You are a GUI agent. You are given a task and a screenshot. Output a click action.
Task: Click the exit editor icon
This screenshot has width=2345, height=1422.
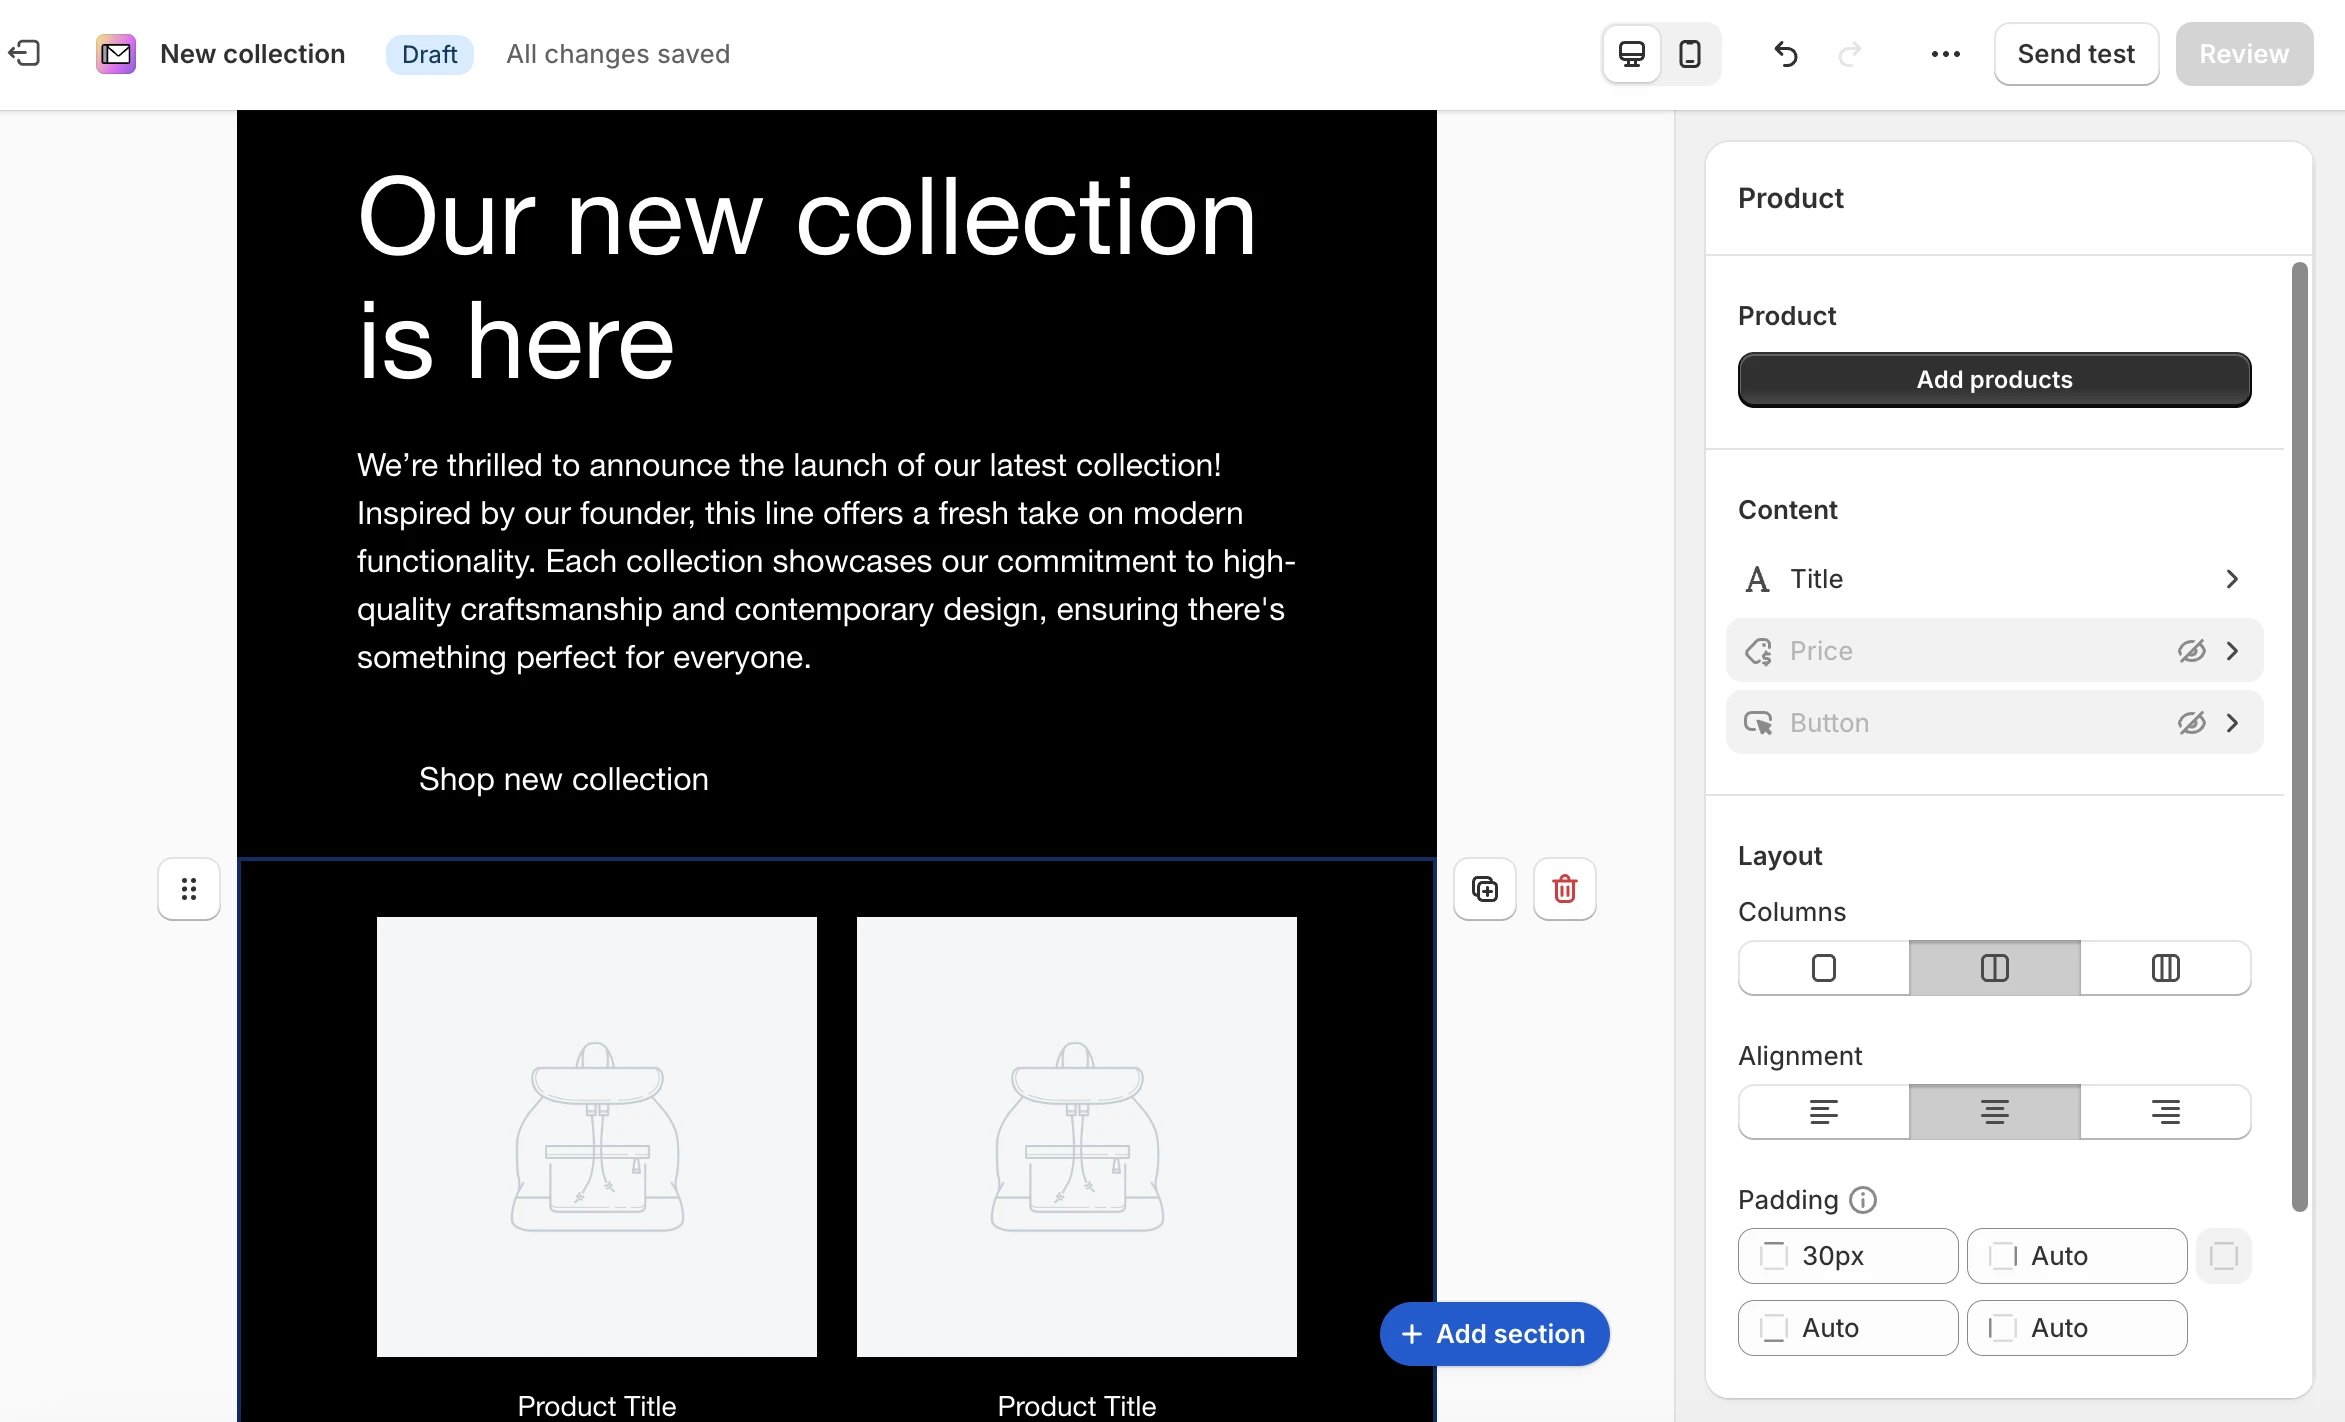coord(24,53)
